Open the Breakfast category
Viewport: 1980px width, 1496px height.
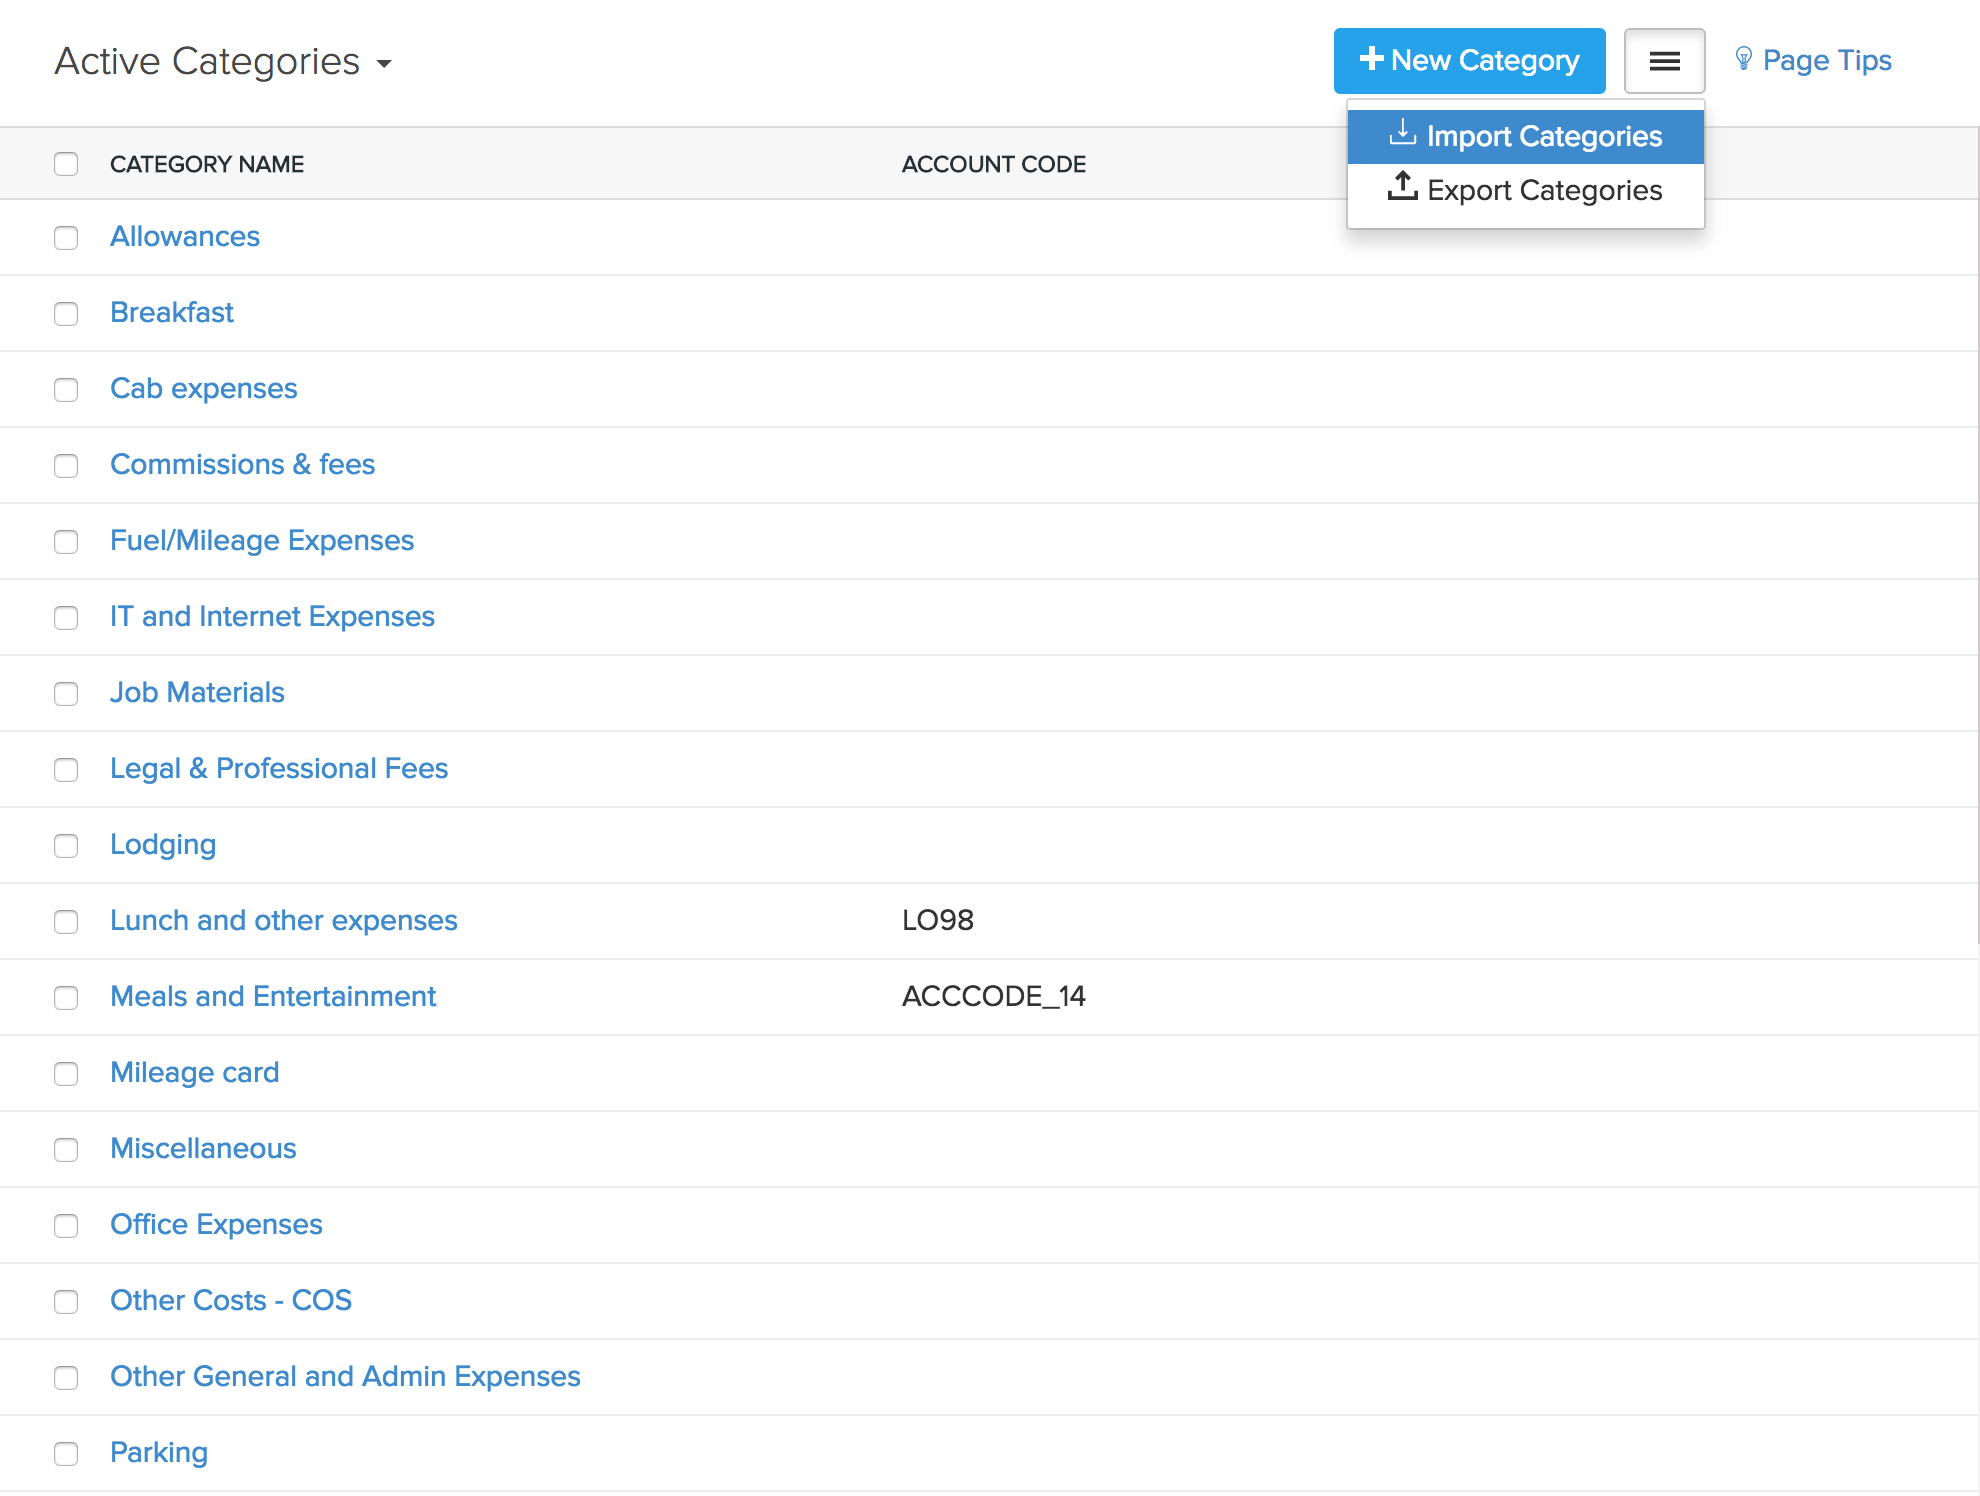tap(172, 312)
